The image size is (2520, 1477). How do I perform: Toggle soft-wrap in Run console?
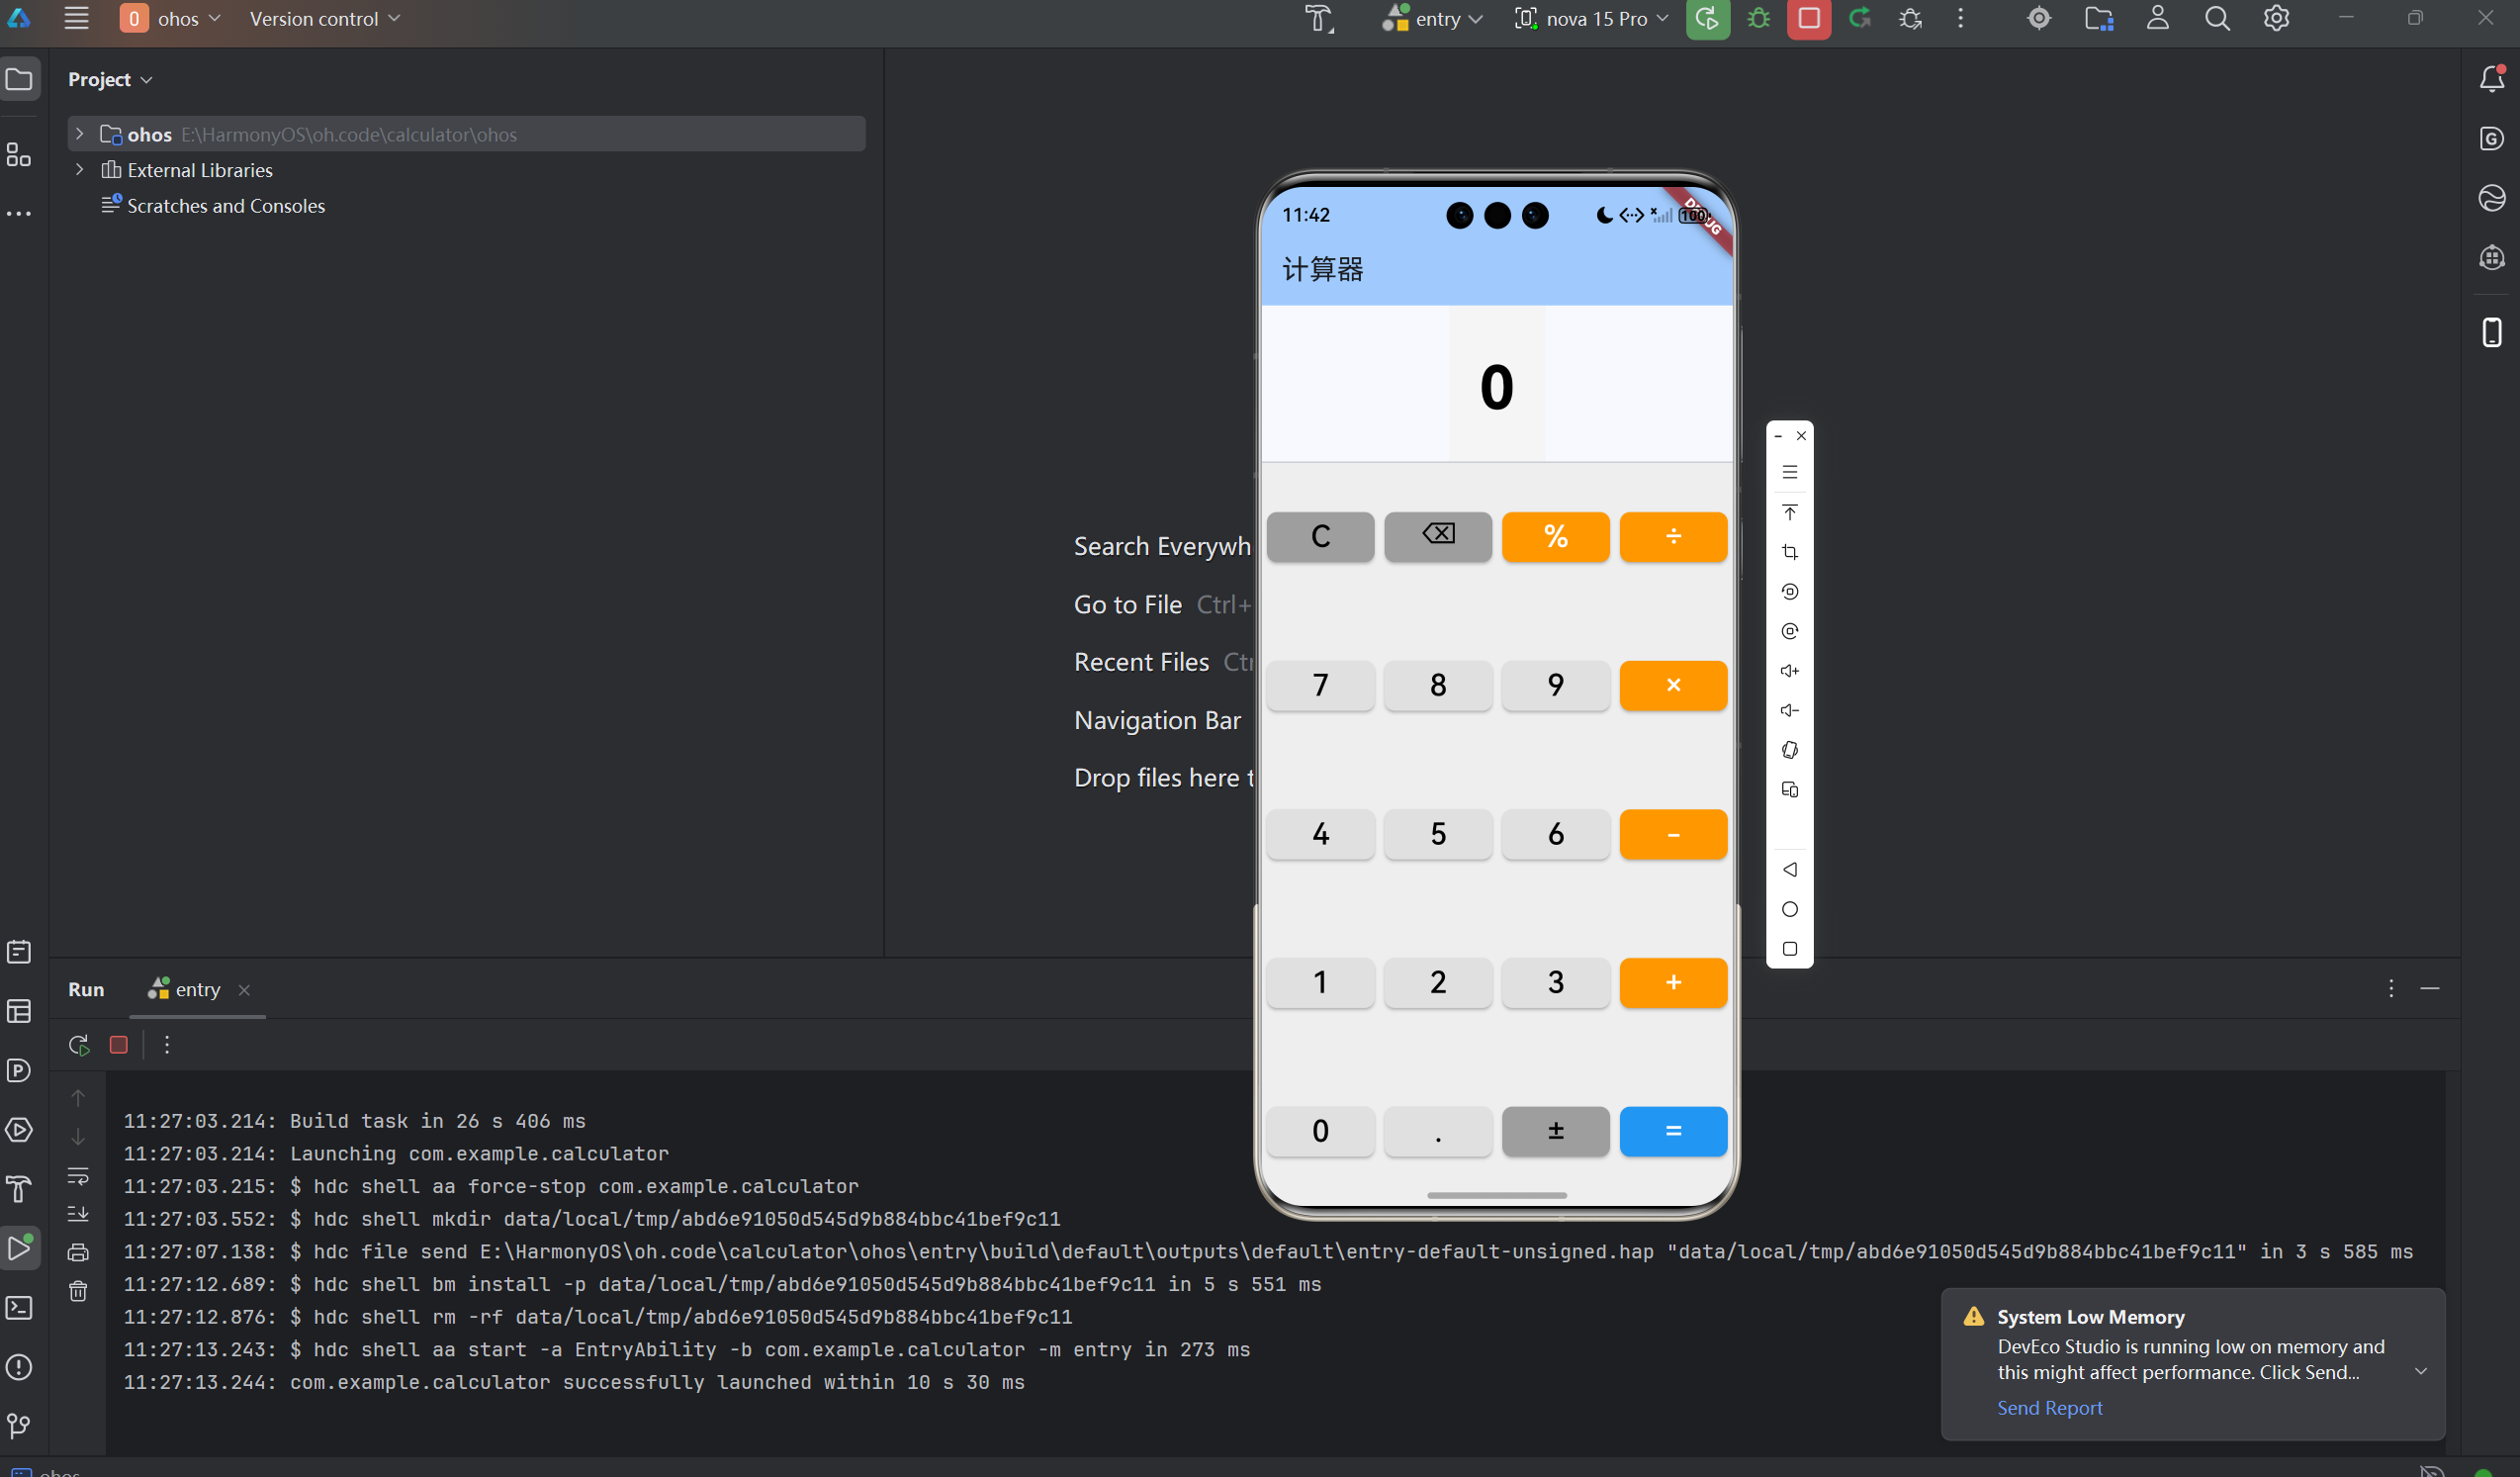point(78,1175)
